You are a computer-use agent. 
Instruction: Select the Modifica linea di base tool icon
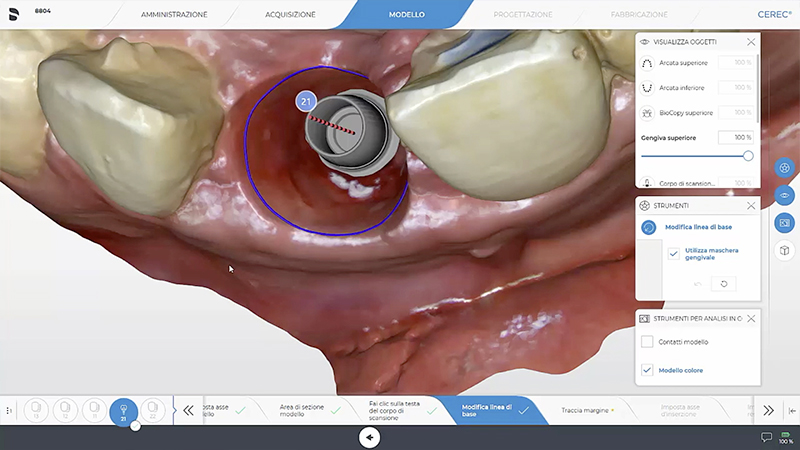pos(648,227)
